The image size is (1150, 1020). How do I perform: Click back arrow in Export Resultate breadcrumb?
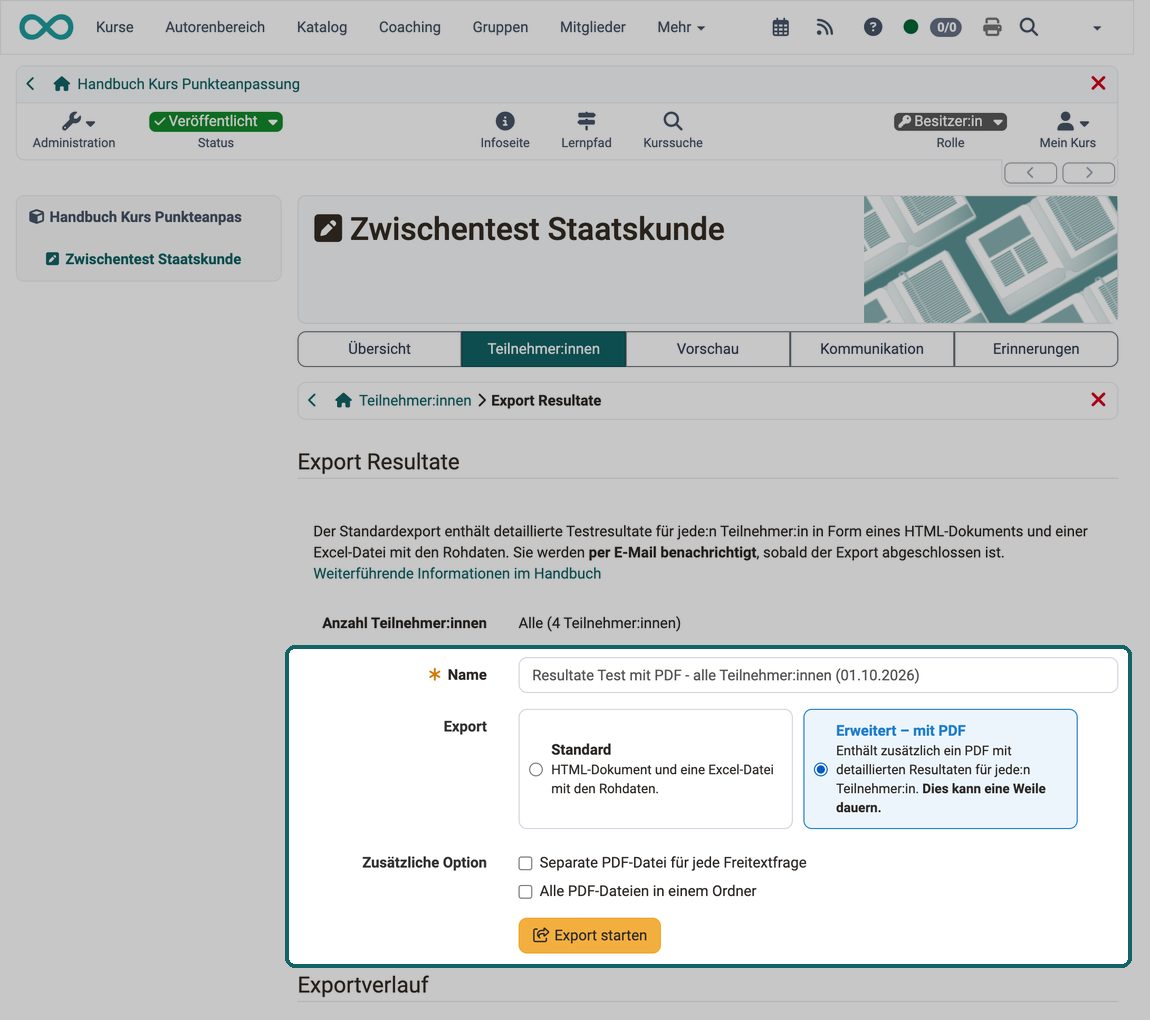click(x=312, y=400)
